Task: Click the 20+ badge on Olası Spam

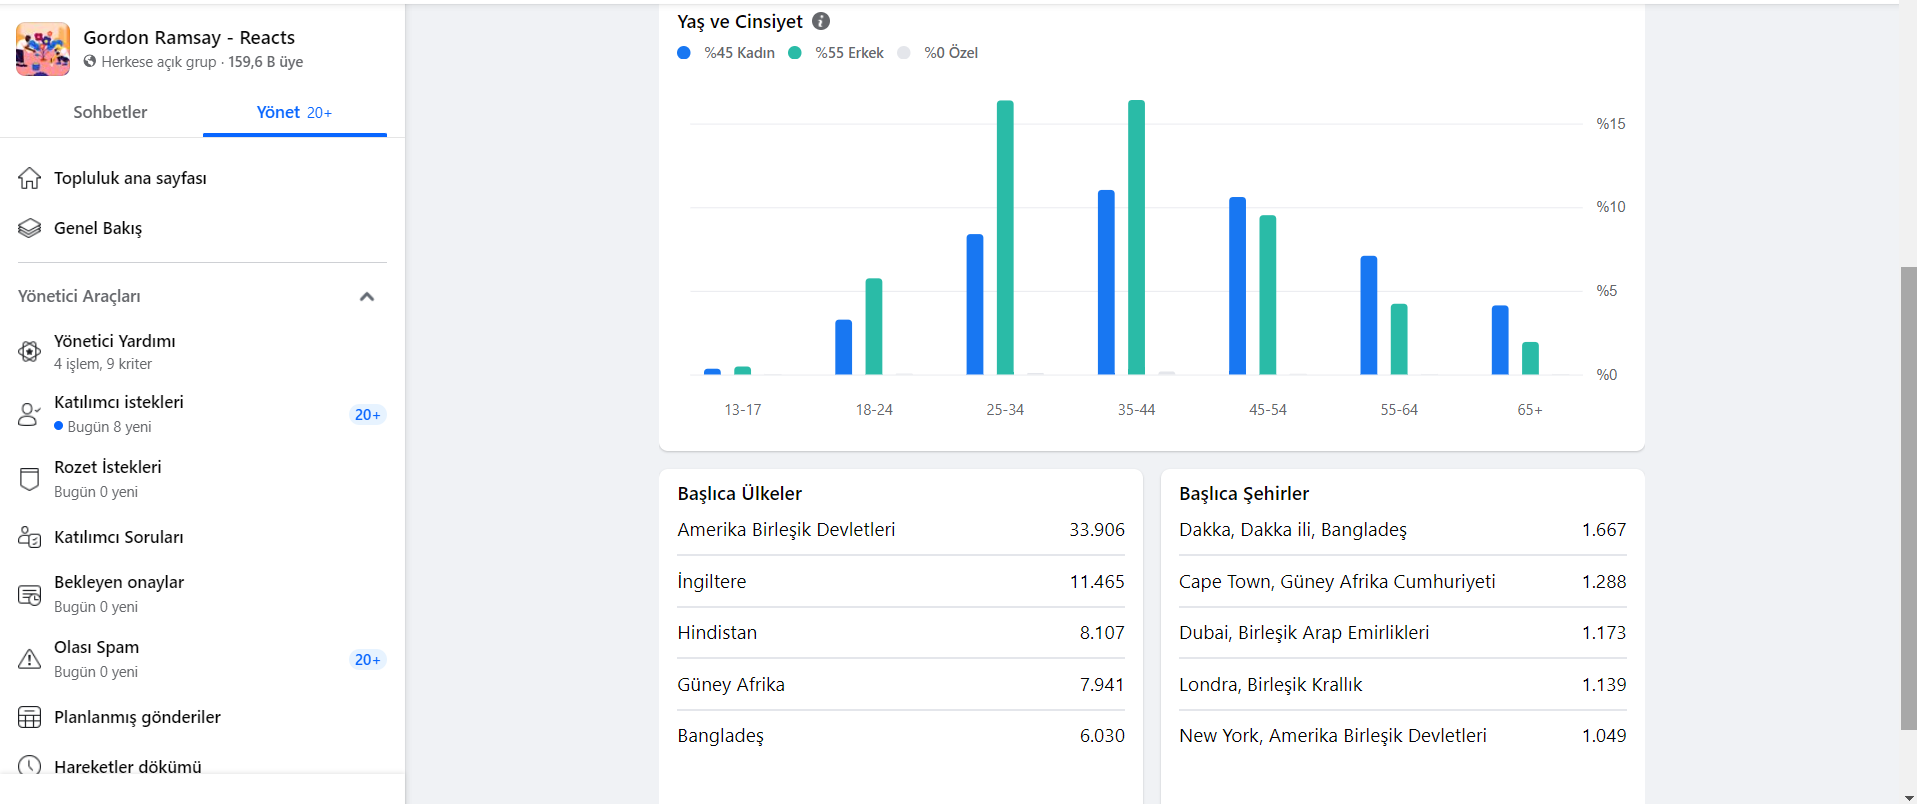Action: pyautogui.click(x=367, y=659)
